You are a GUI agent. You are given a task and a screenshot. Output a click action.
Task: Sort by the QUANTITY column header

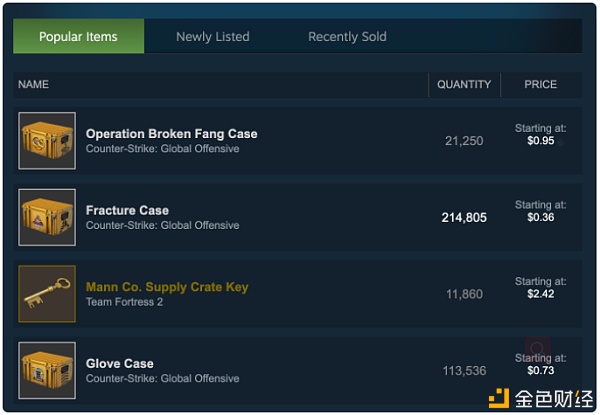click(x=464, y=85)
